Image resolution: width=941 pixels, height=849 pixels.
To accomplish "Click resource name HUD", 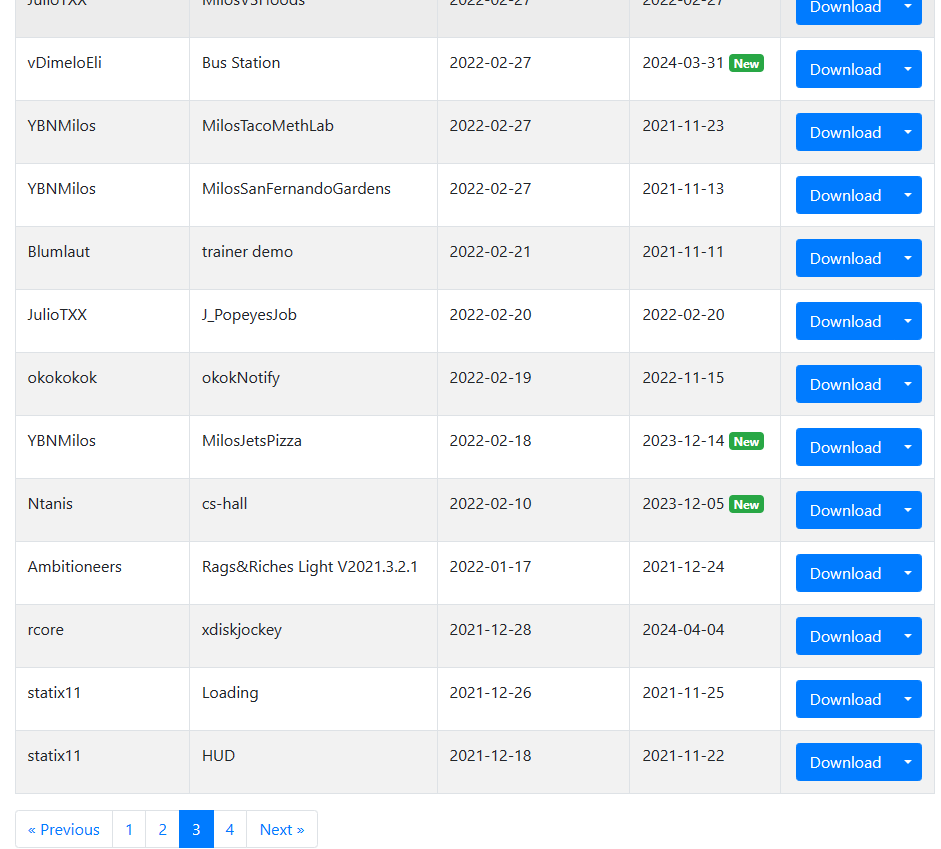I will [218, 755].
